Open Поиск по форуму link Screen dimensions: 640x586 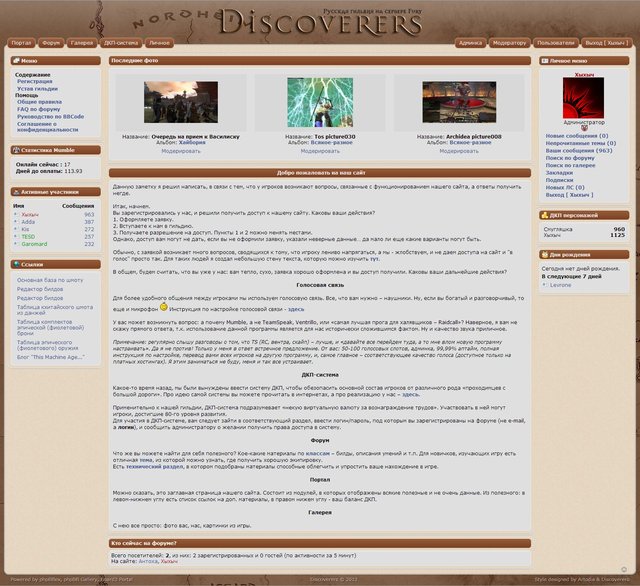(x=570, y=158)
